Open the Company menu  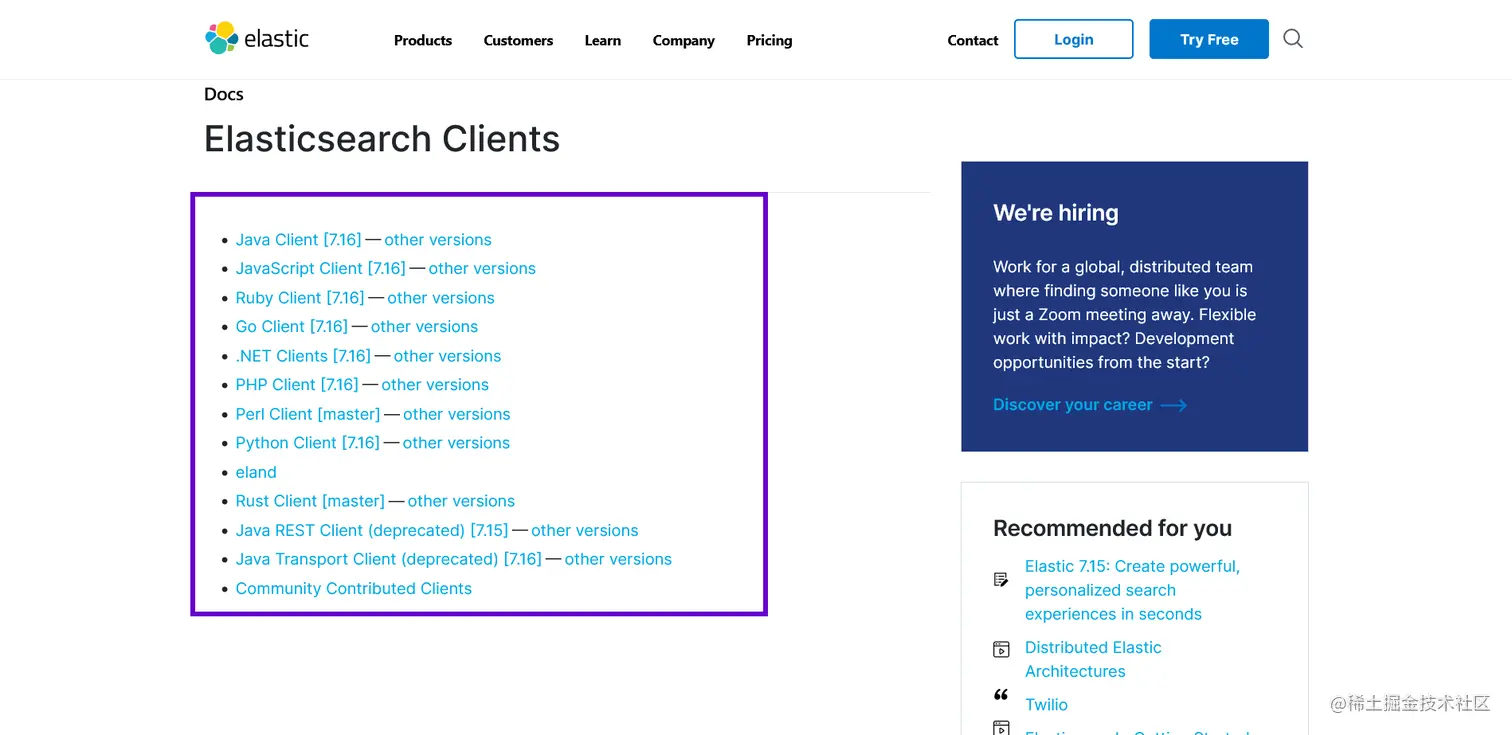pos(684,40)
